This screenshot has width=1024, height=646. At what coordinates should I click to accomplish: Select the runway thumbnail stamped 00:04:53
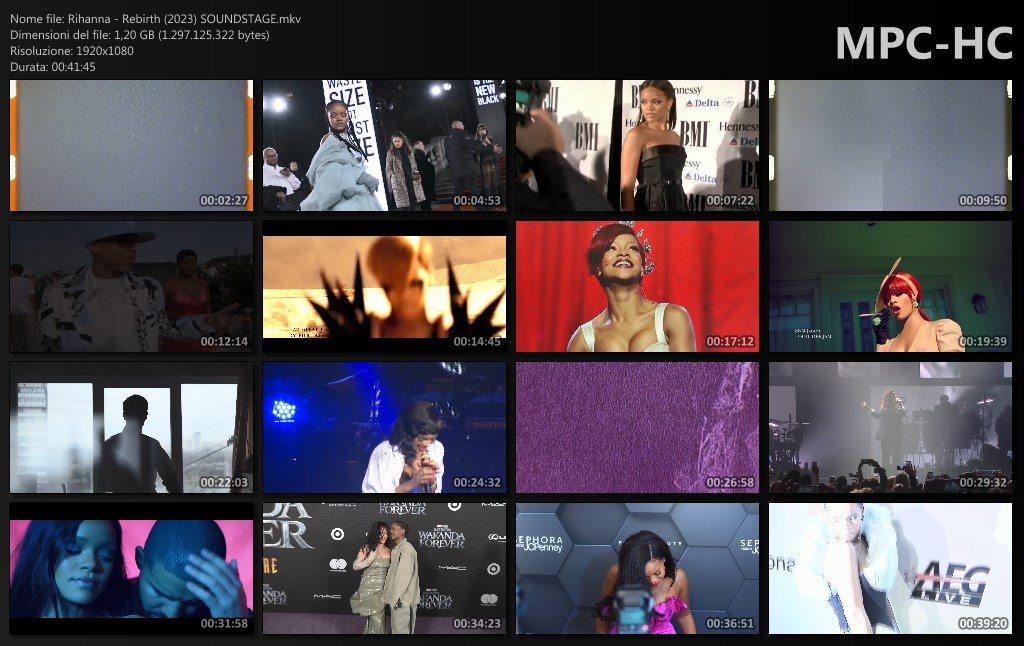tap(384, 146)
